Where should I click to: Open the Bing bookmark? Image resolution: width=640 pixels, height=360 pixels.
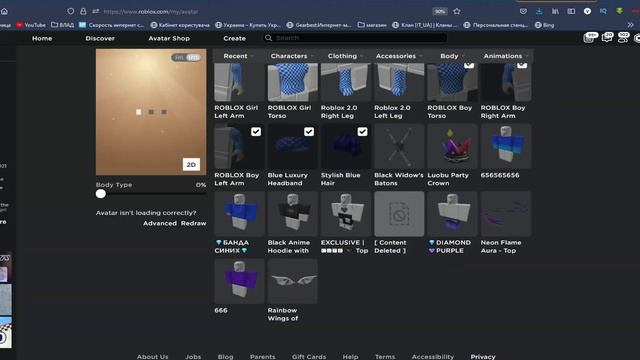[x=544, y=25]
